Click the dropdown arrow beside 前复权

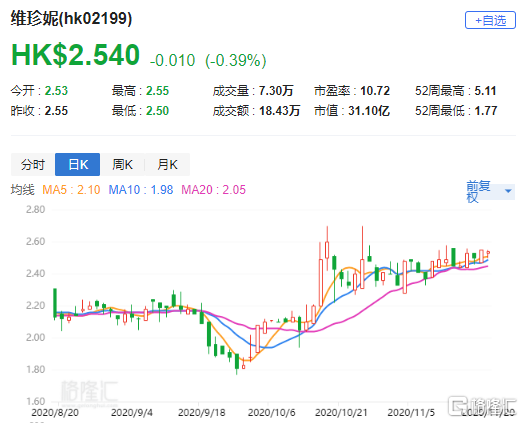tap(508, 191)
